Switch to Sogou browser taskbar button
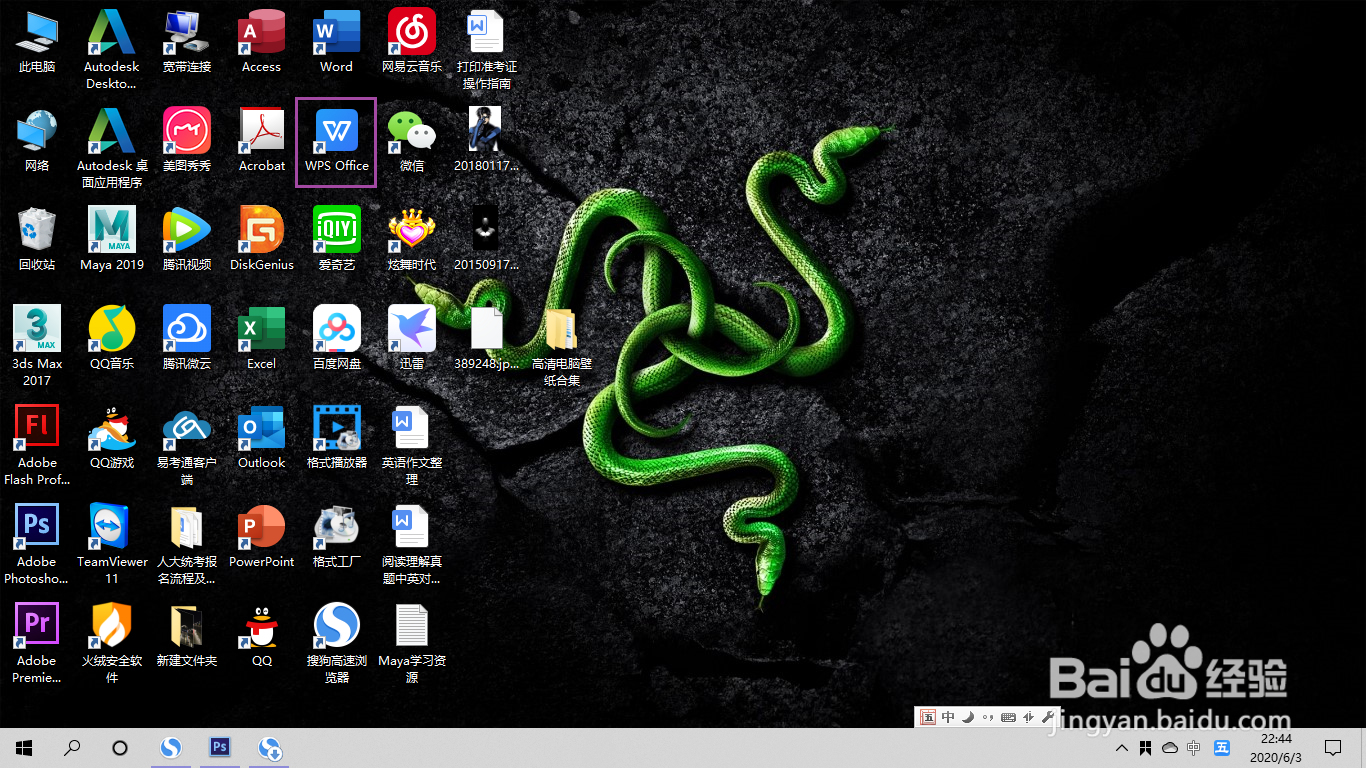Image resolution: width=1366 pixels, height=768 pixels. (x=172, y=747)
